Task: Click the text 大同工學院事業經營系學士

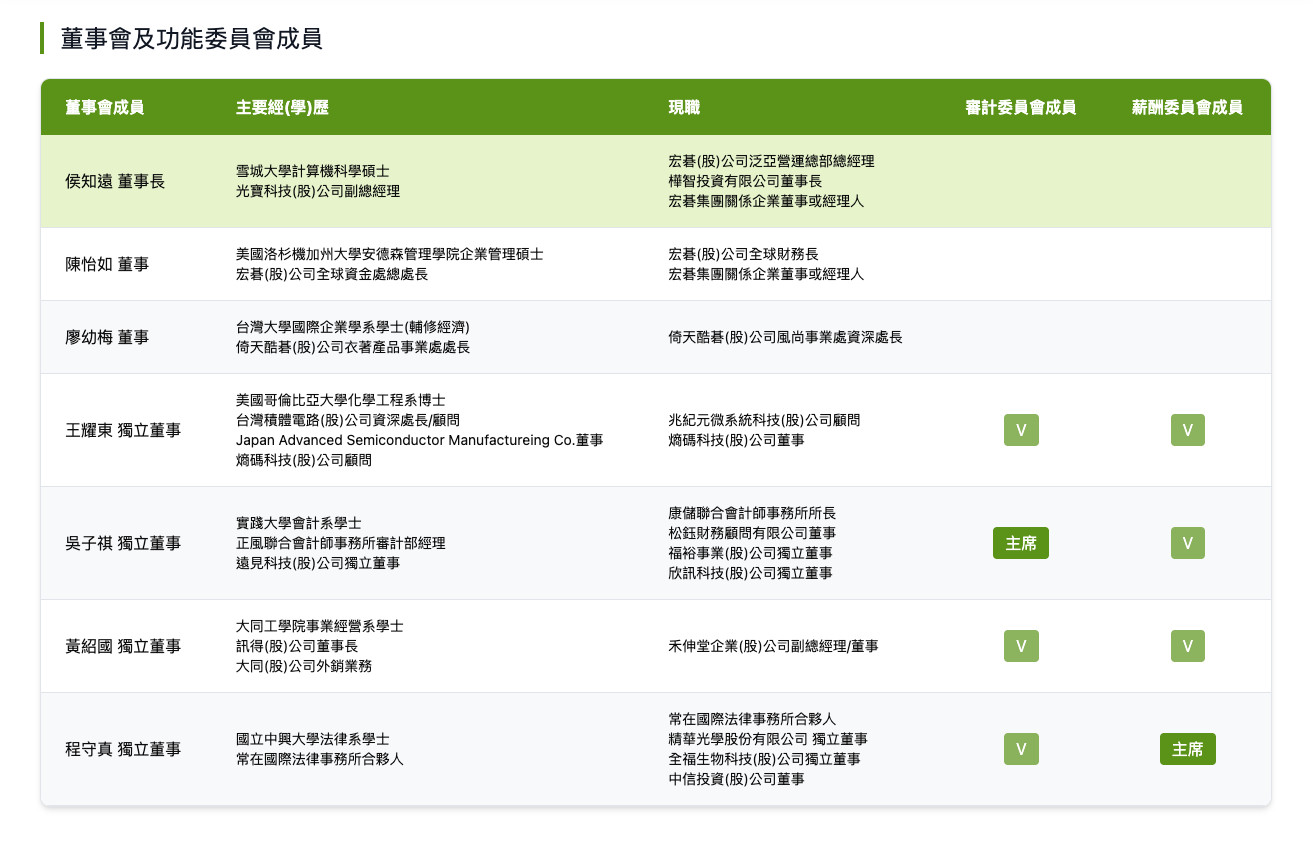Action: 320,626
